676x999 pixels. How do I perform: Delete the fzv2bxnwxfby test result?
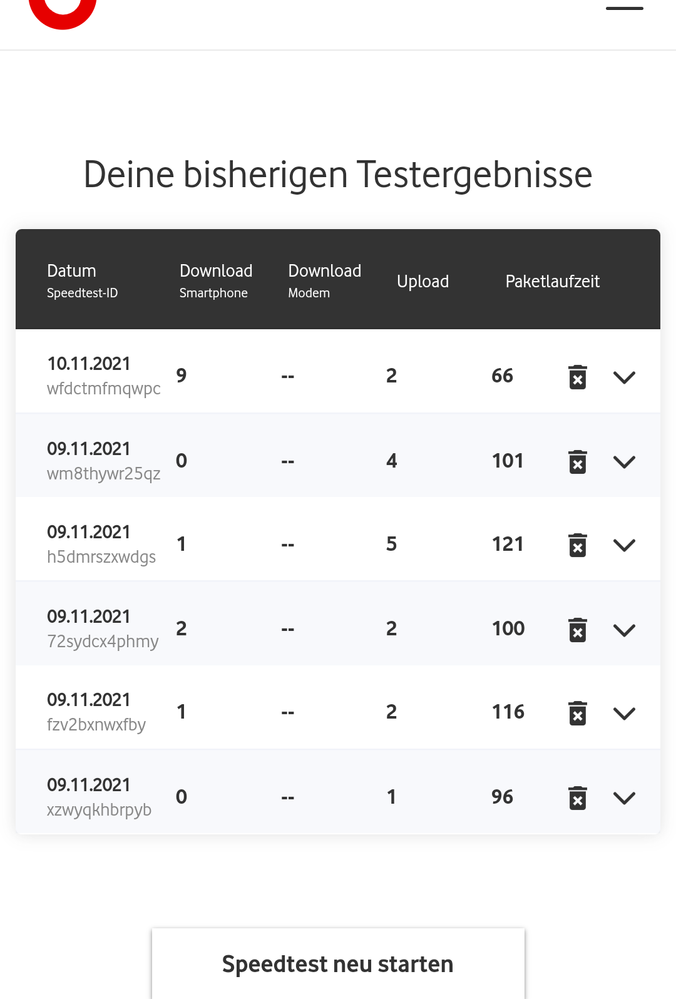point(577,713)
